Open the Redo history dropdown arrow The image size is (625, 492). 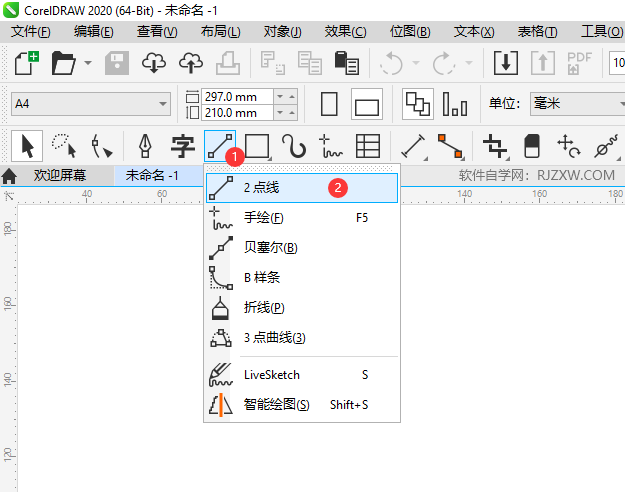coord(469,63)
